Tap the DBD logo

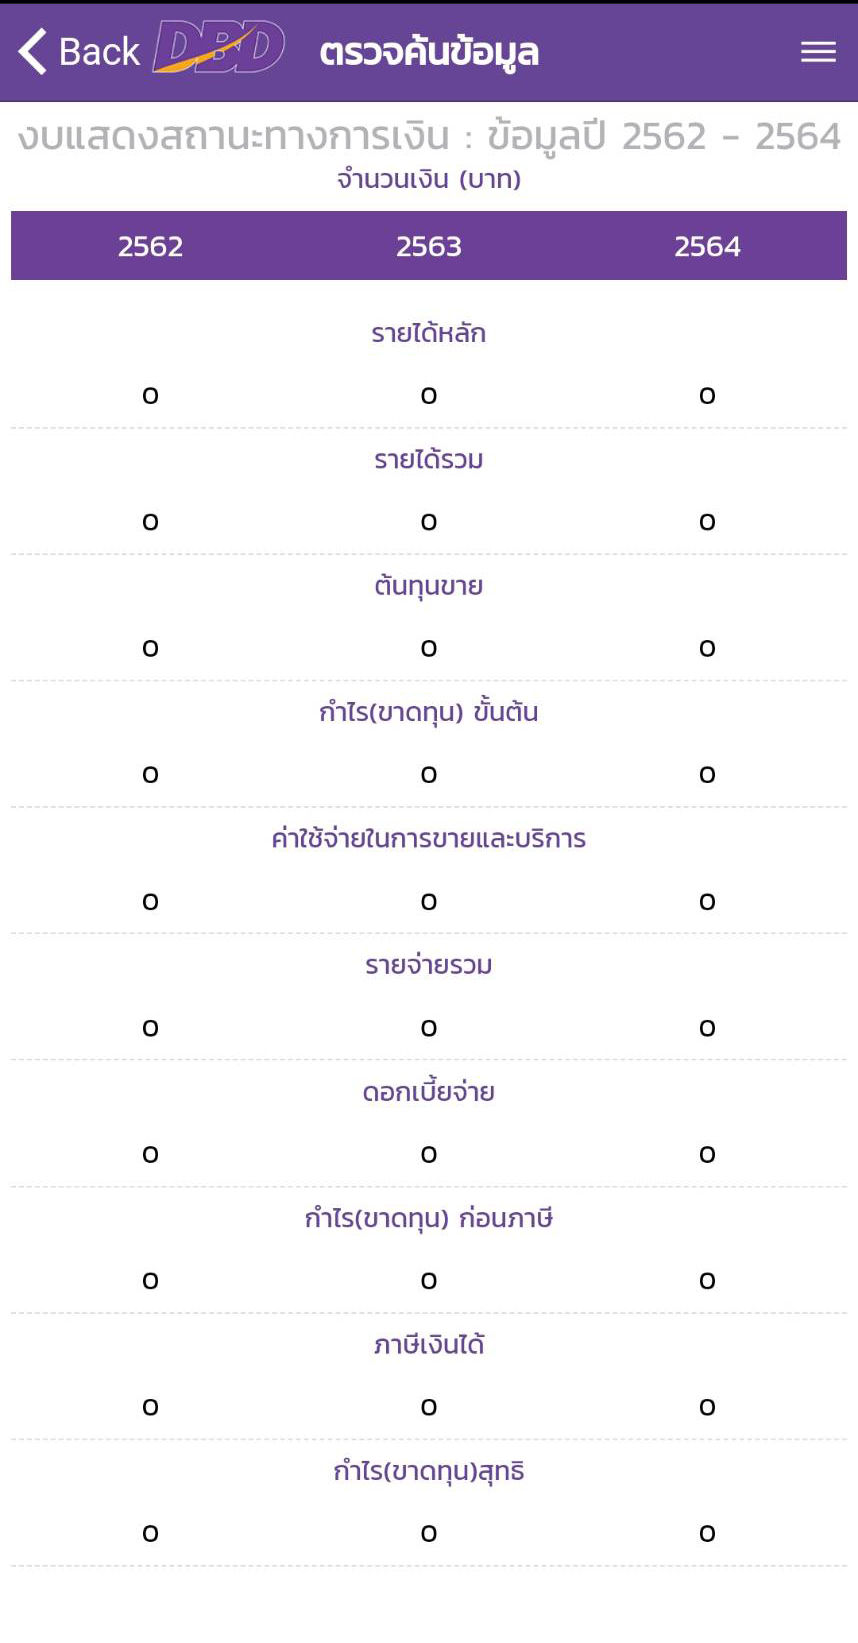(x=219, y=48)
